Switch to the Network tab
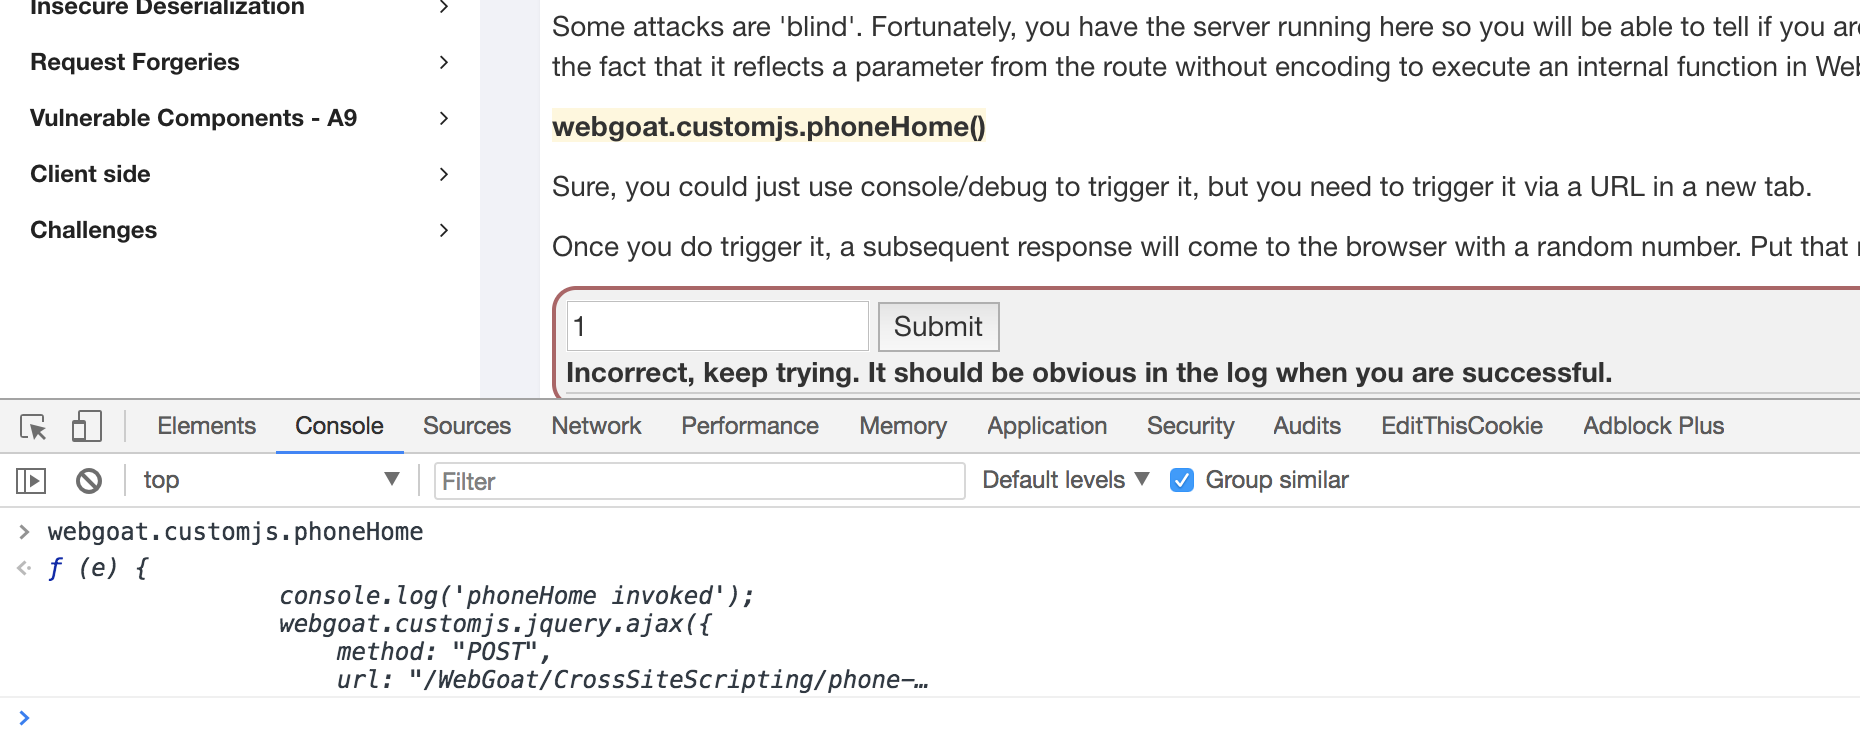This screenshot has width=1860, height=740. tap(596, 426)
